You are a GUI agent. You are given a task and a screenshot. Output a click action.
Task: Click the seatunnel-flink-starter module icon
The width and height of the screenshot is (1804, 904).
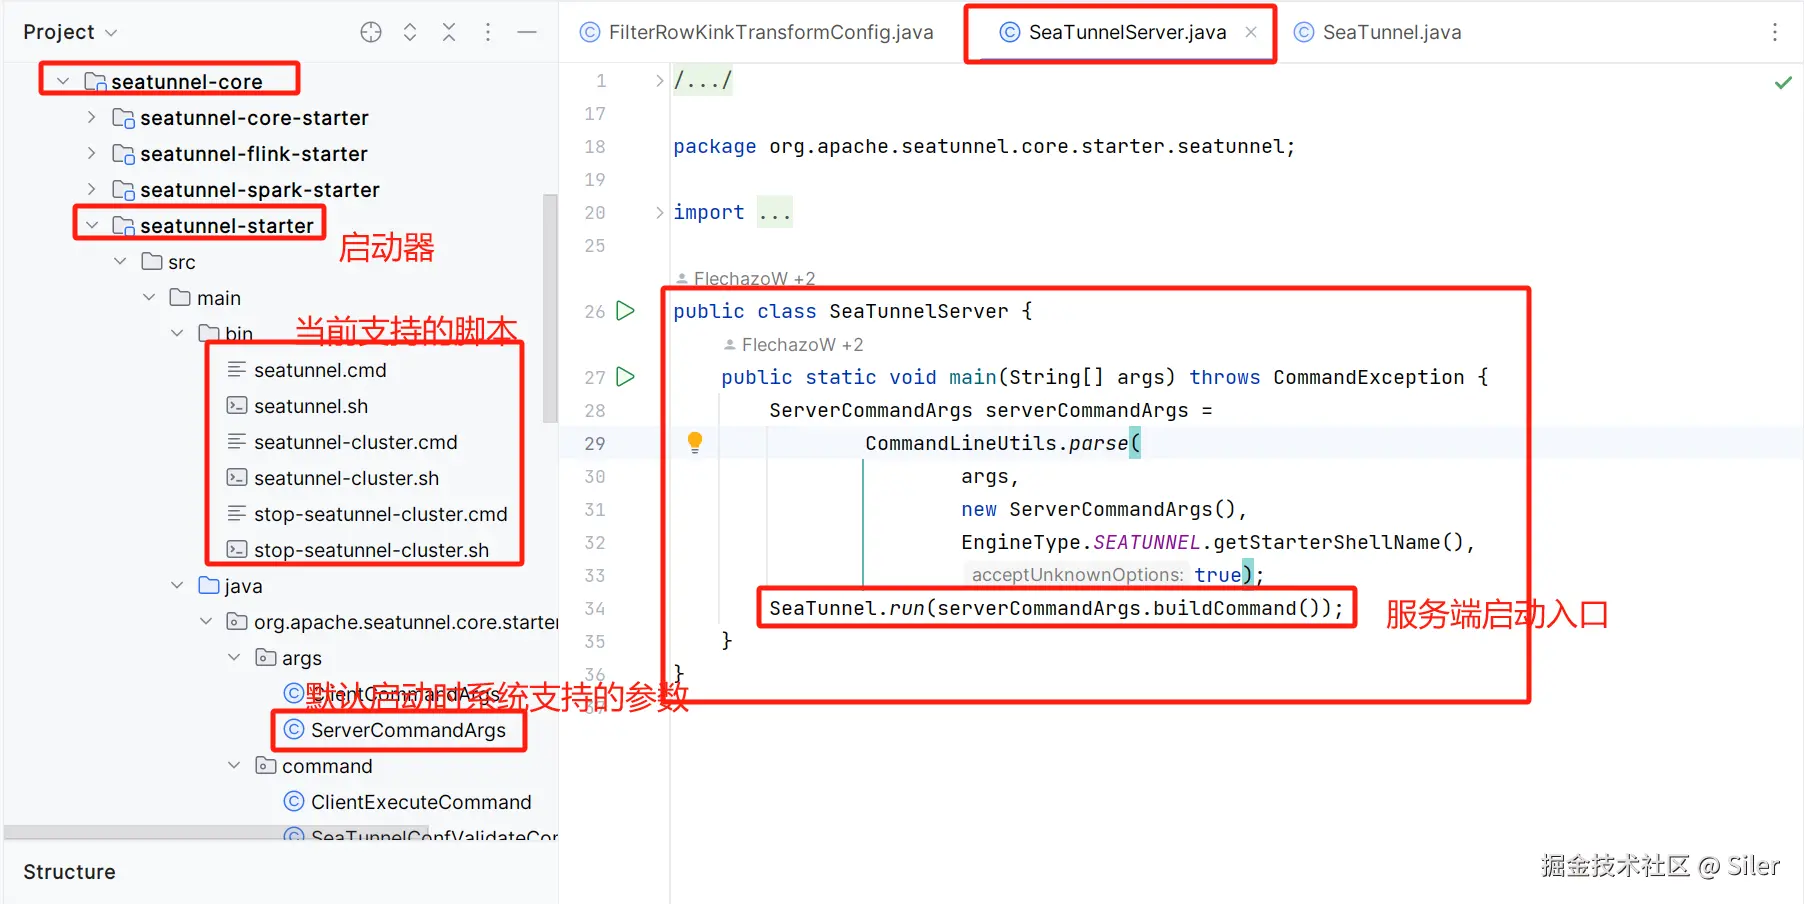coord(124,154)
